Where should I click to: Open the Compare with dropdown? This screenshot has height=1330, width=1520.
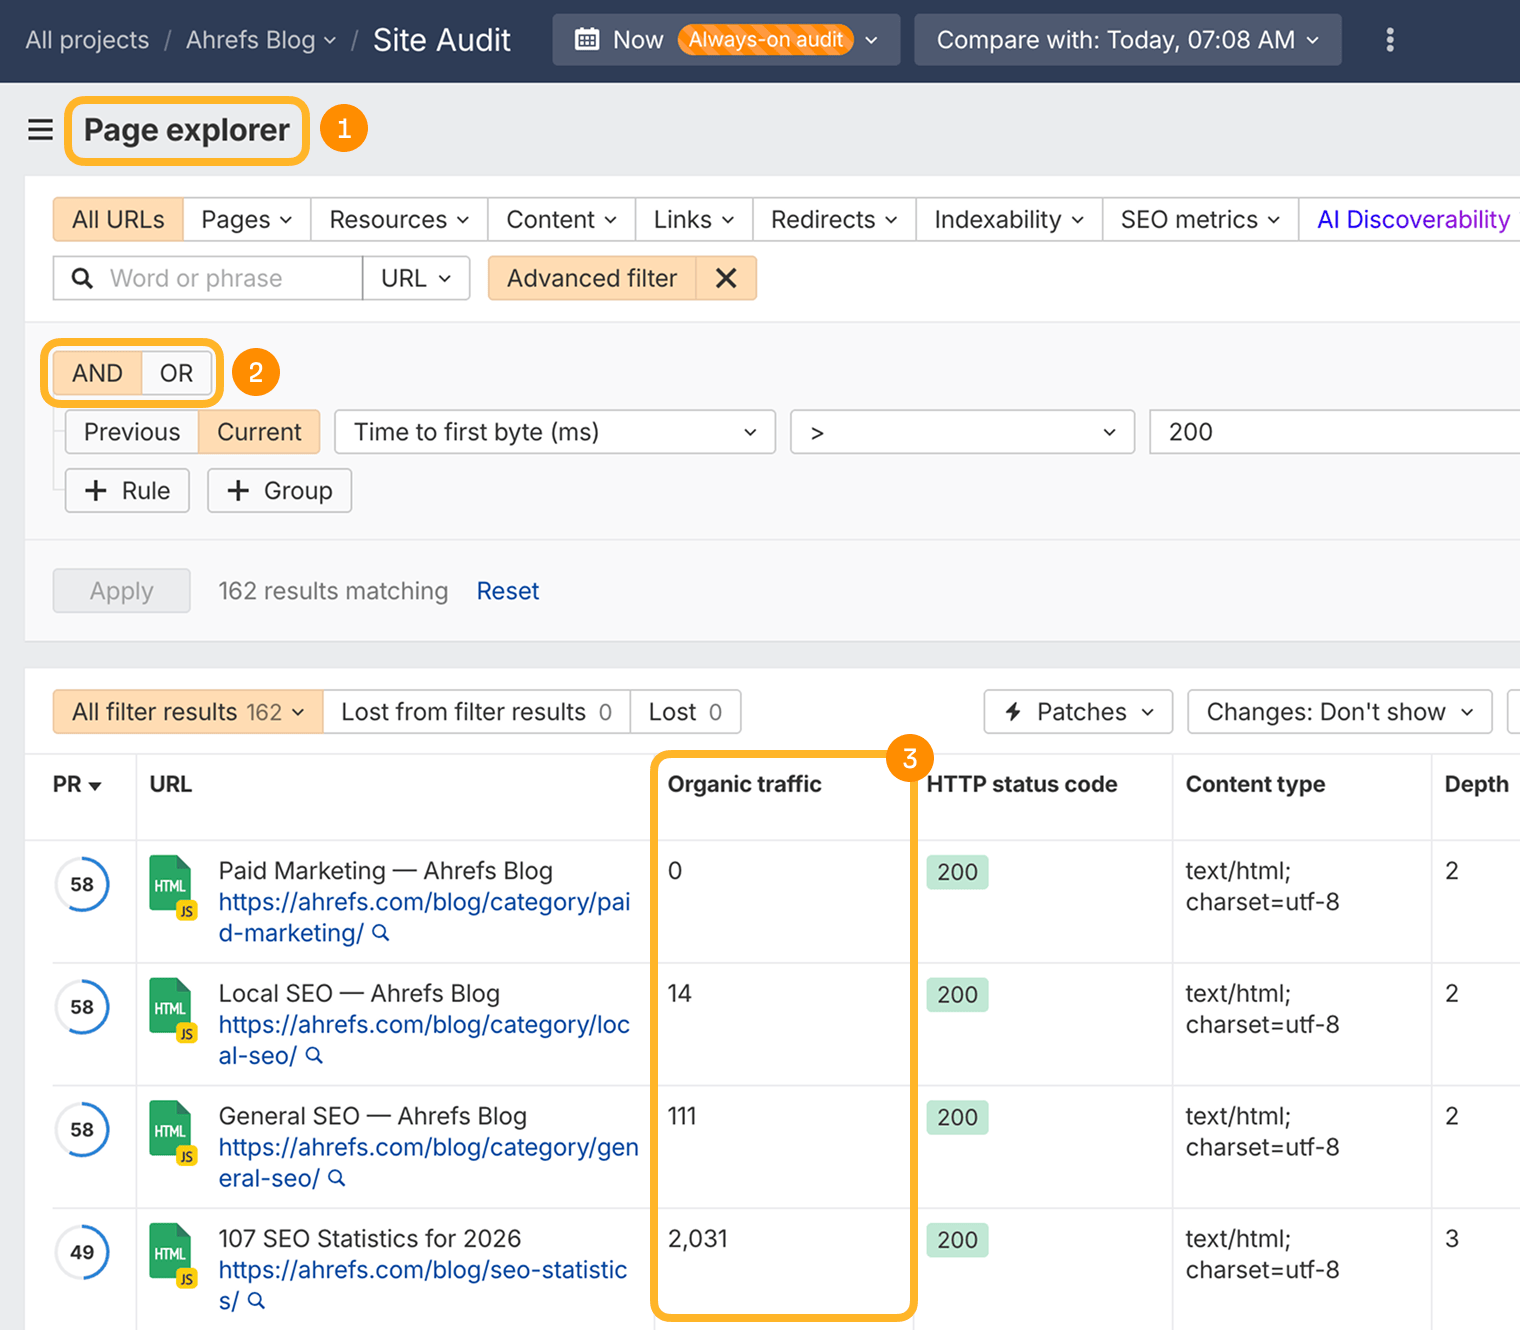click(x=1128, y=40)
